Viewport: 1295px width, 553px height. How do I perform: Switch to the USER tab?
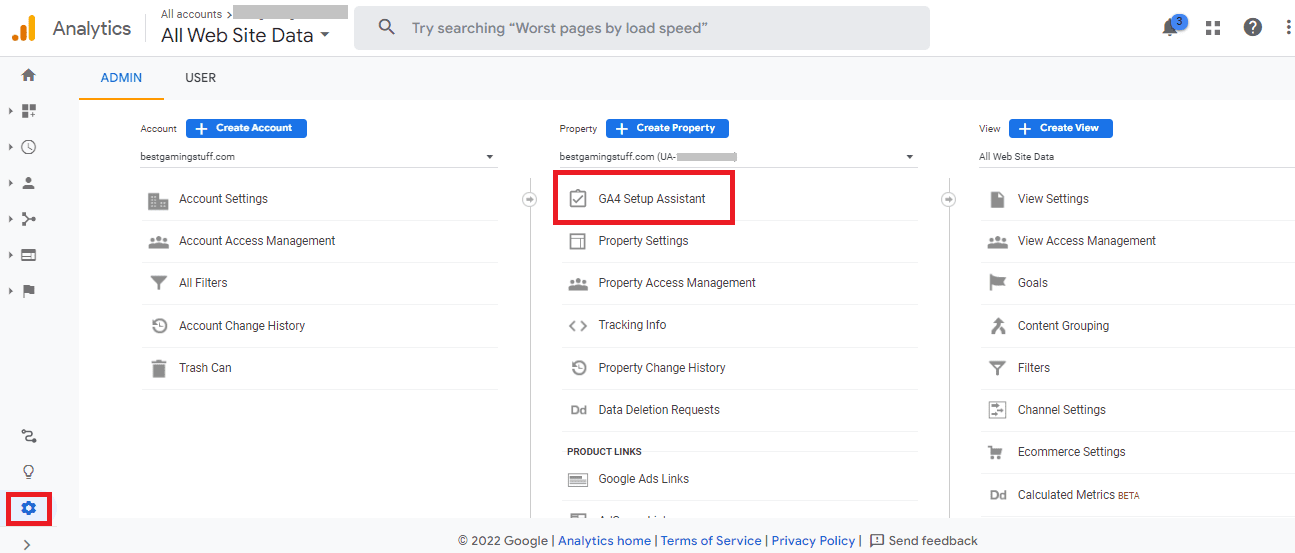(201, 78)
